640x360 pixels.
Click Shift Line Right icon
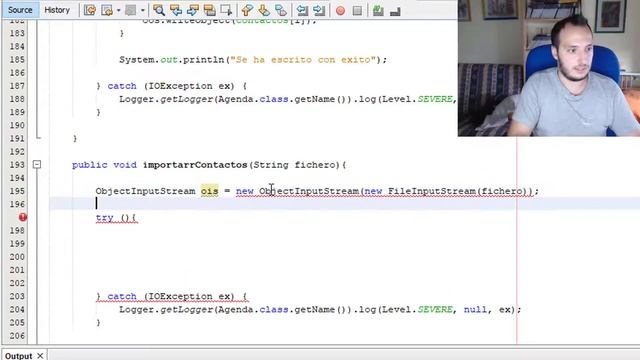tap(319, 10)
